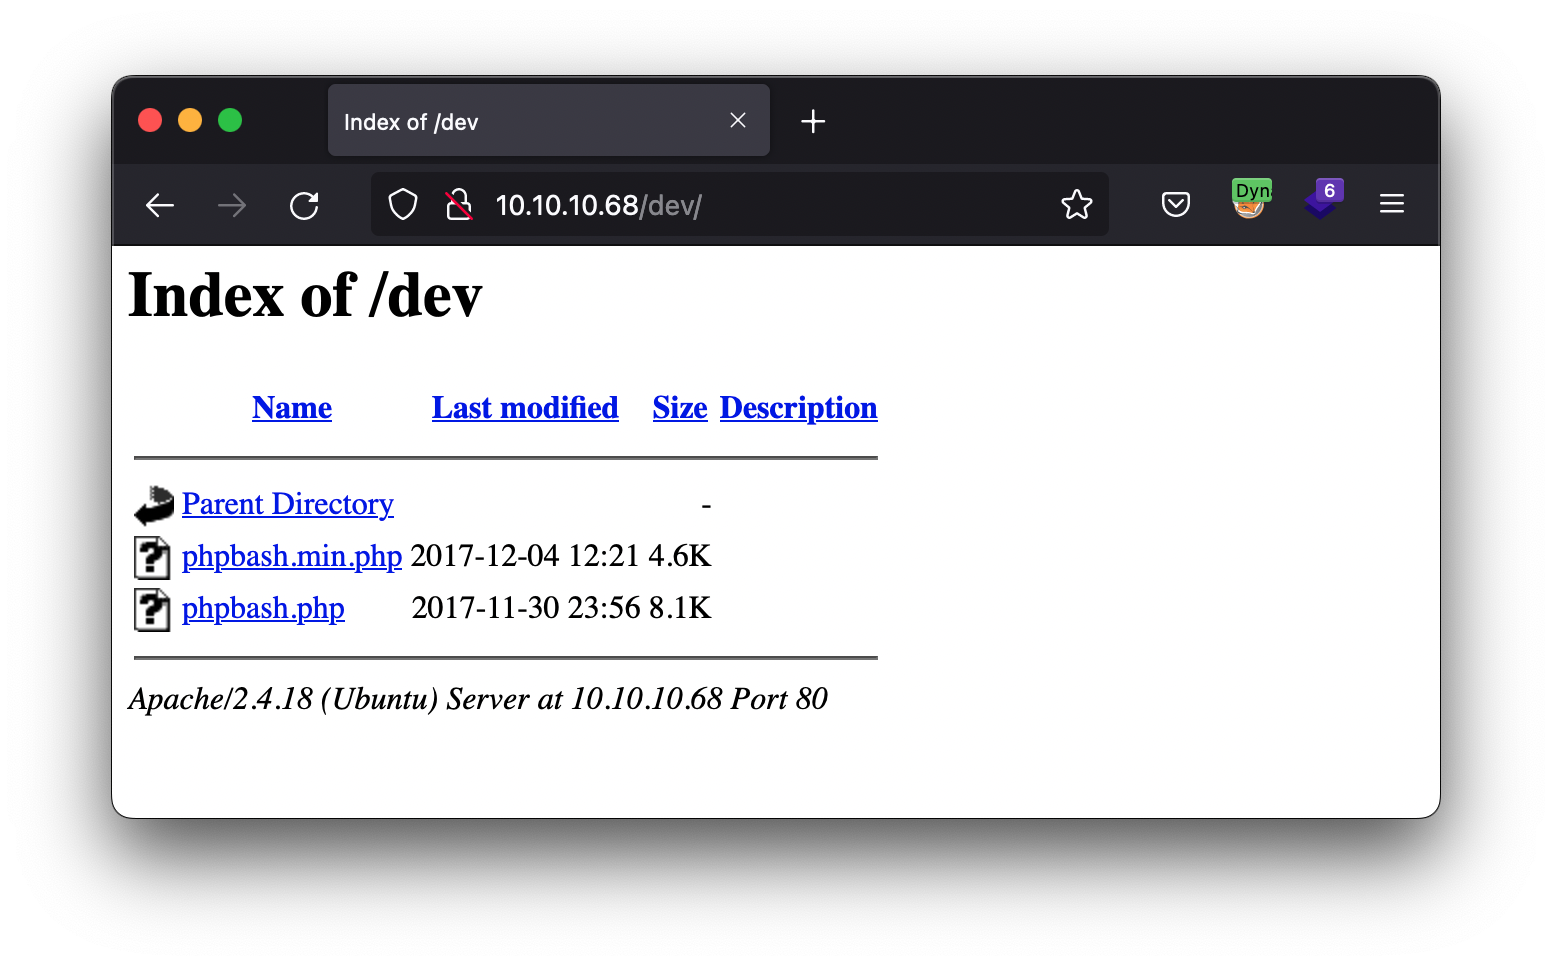Open the Dyn extension icon

[1250, 199]
